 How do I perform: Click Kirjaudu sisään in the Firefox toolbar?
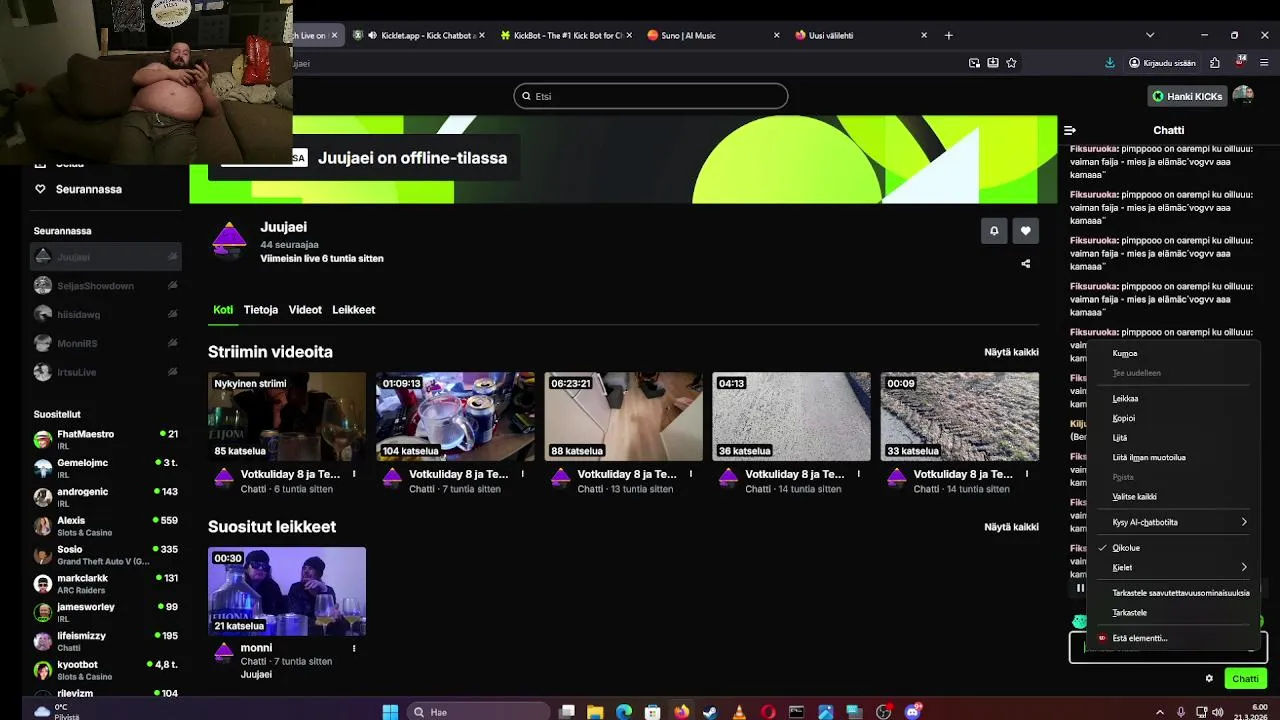(x=1162, y=63)
